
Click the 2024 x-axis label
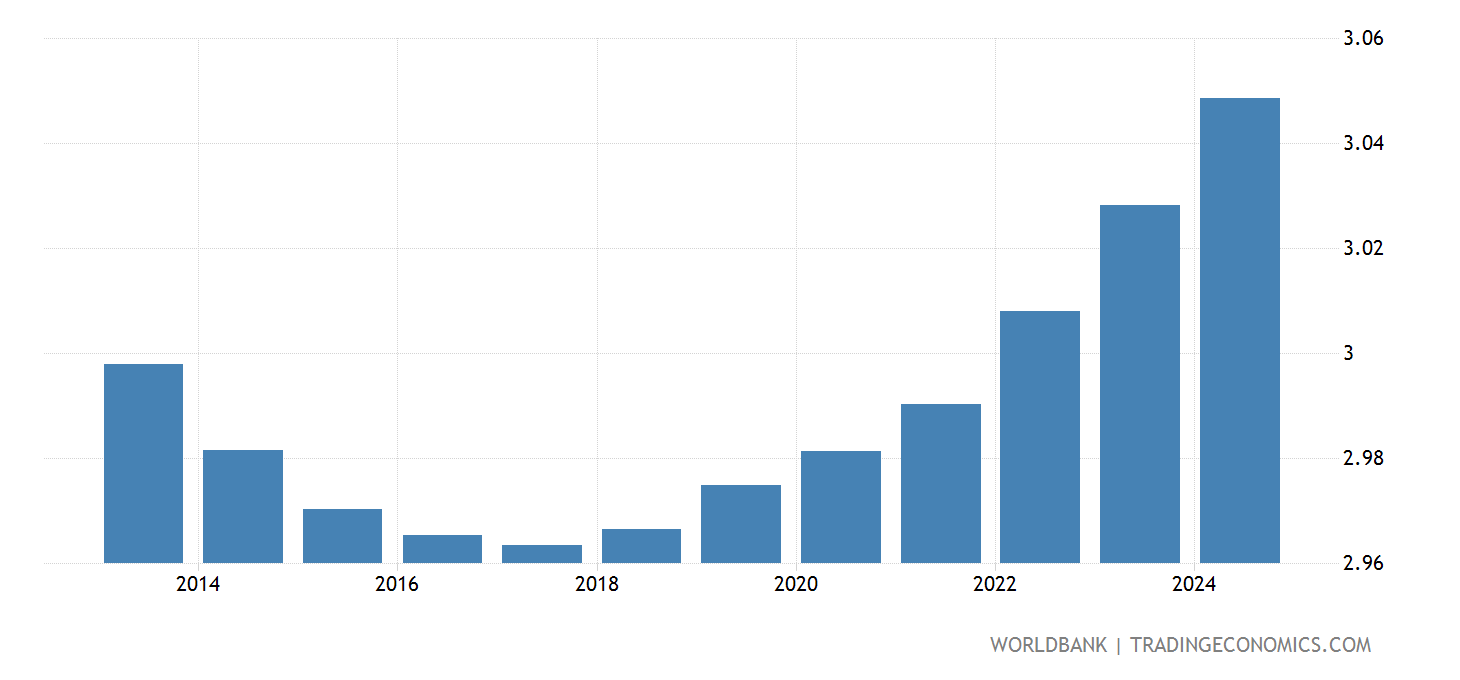click(1195, 585)
